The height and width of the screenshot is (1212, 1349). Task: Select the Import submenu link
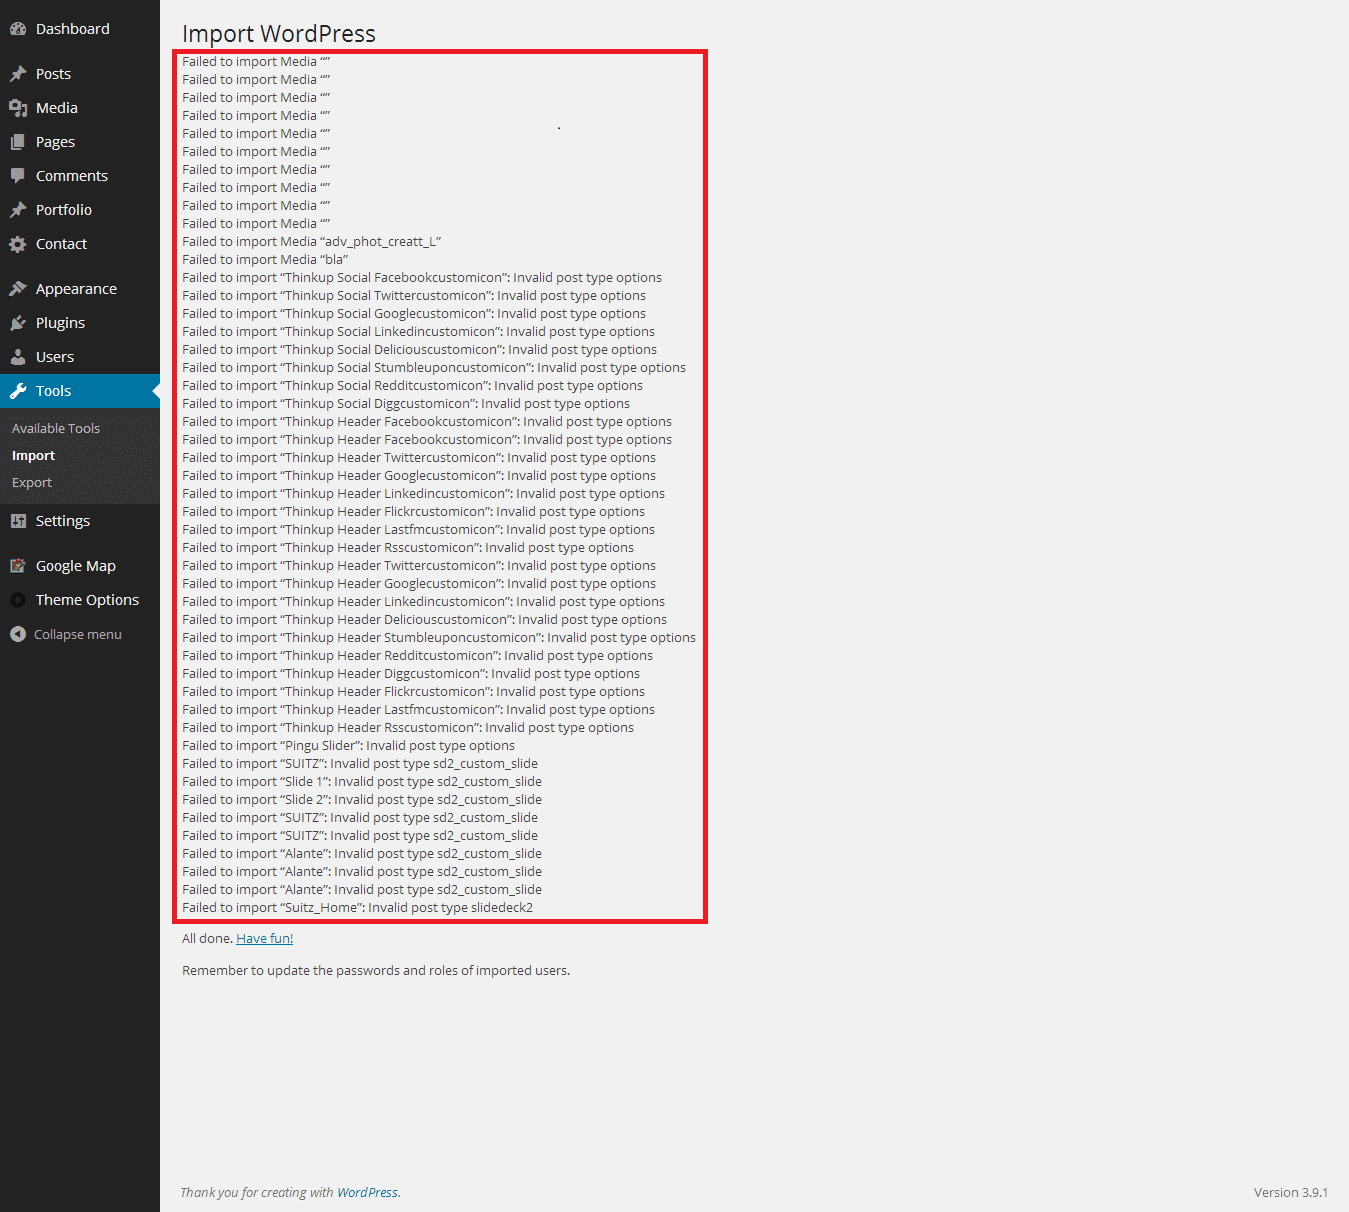(33, 455)
